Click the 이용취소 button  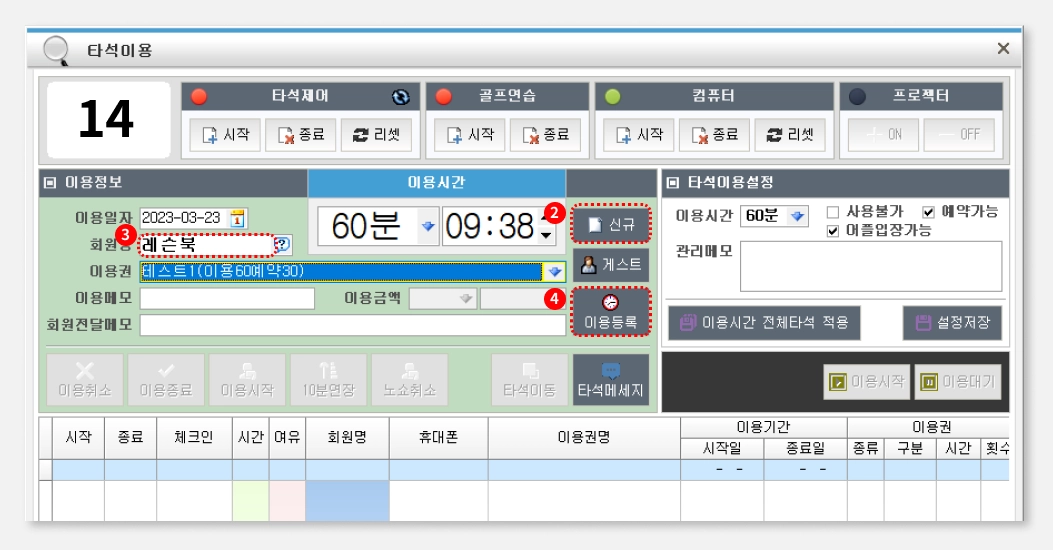tap(85, 380)
